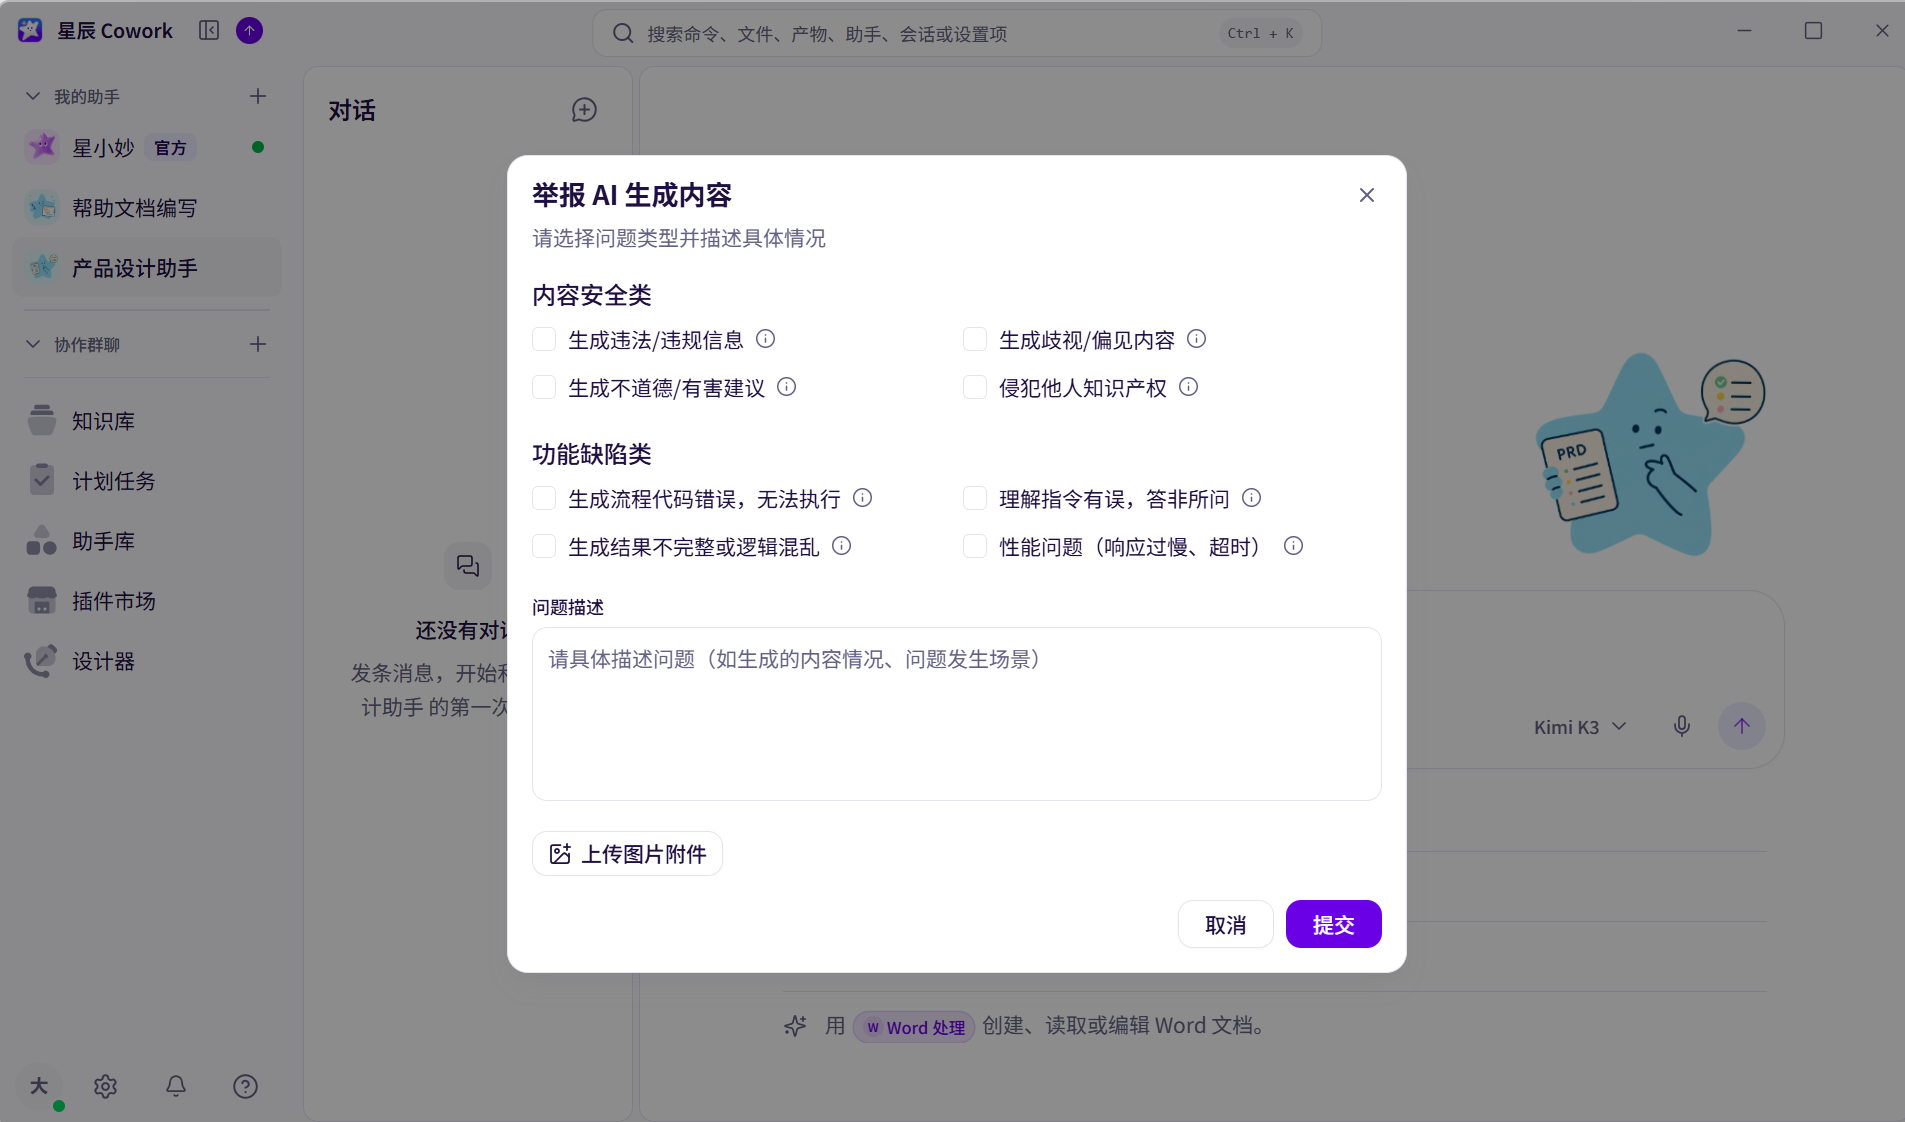Collapse the 我的助手 section
Image resolution: width=1905 pixels, height=1122 pixels.
coord(33,96)
